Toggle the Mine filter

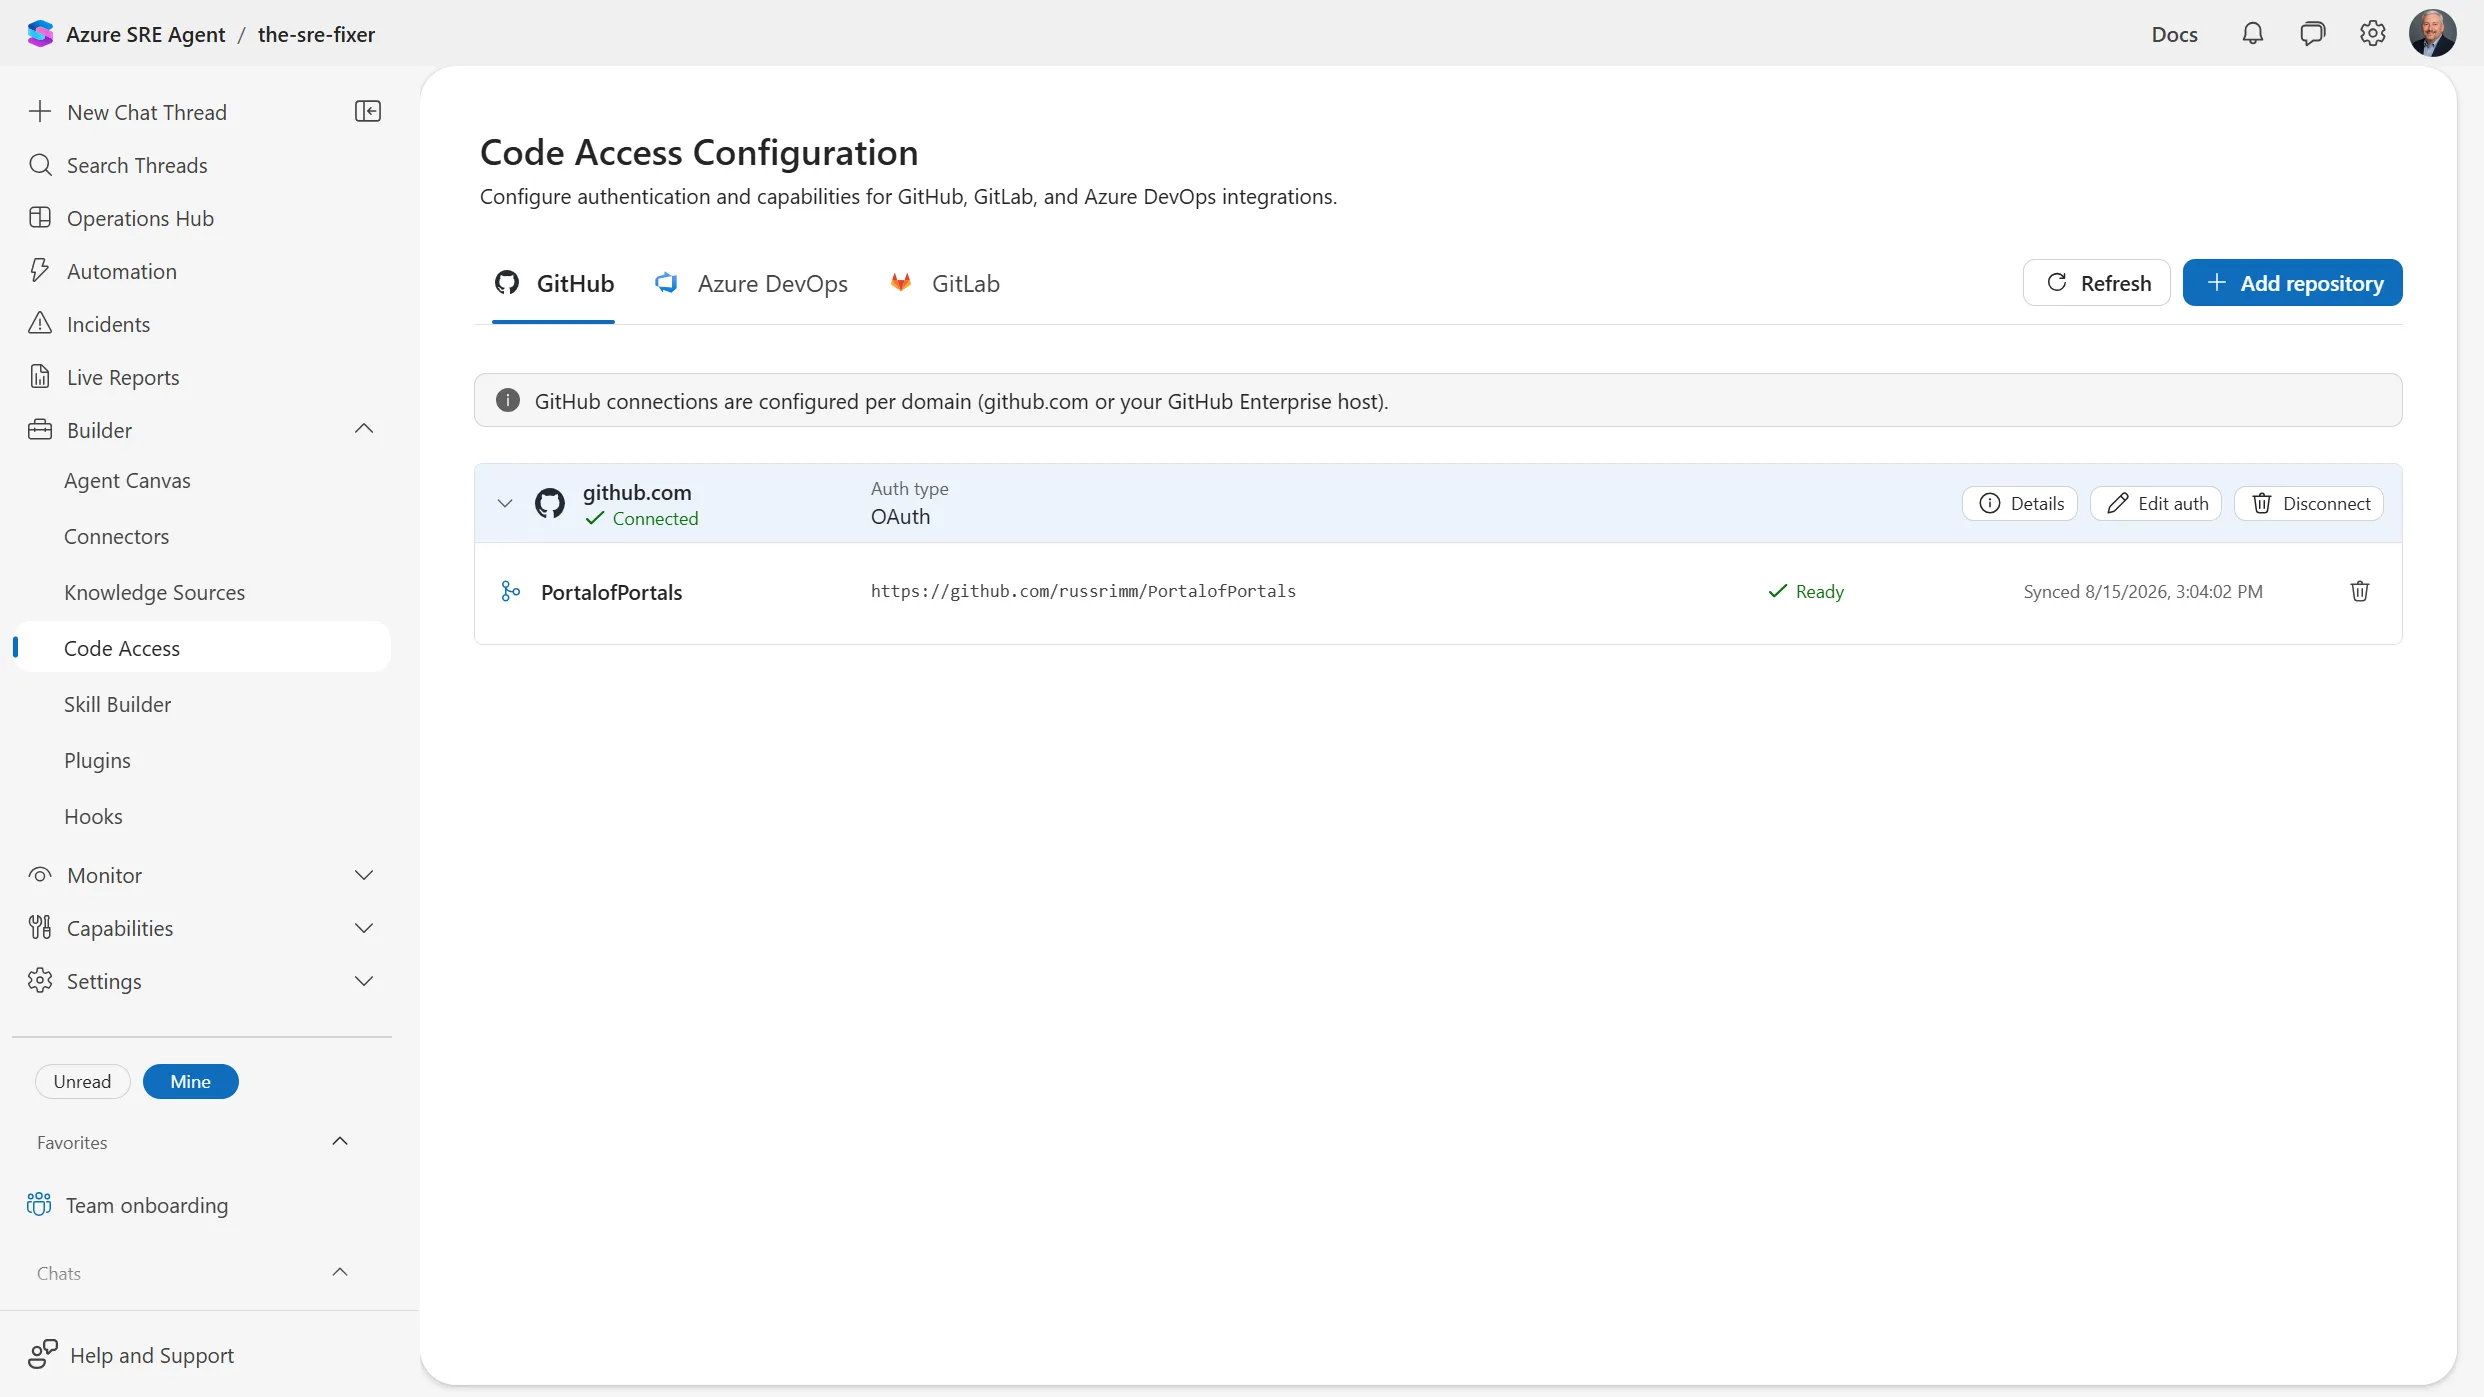pyautogui.click(x=190, y=1081)
